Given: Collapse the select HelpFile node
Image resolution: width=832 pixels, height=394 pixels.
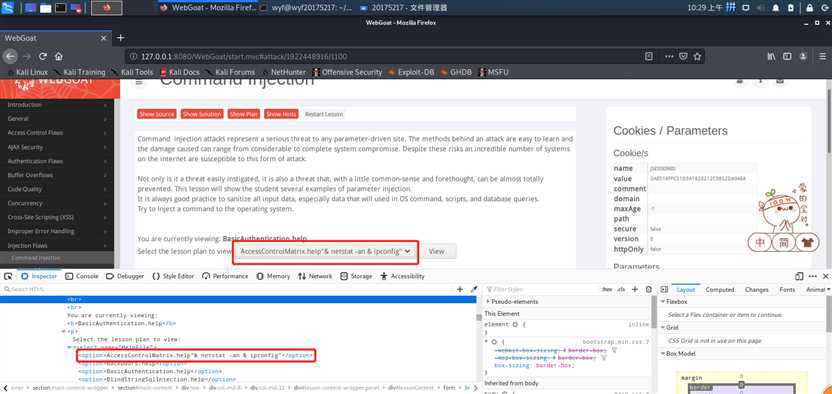Looking at the screenshot, I should click(x=70, y=347).
